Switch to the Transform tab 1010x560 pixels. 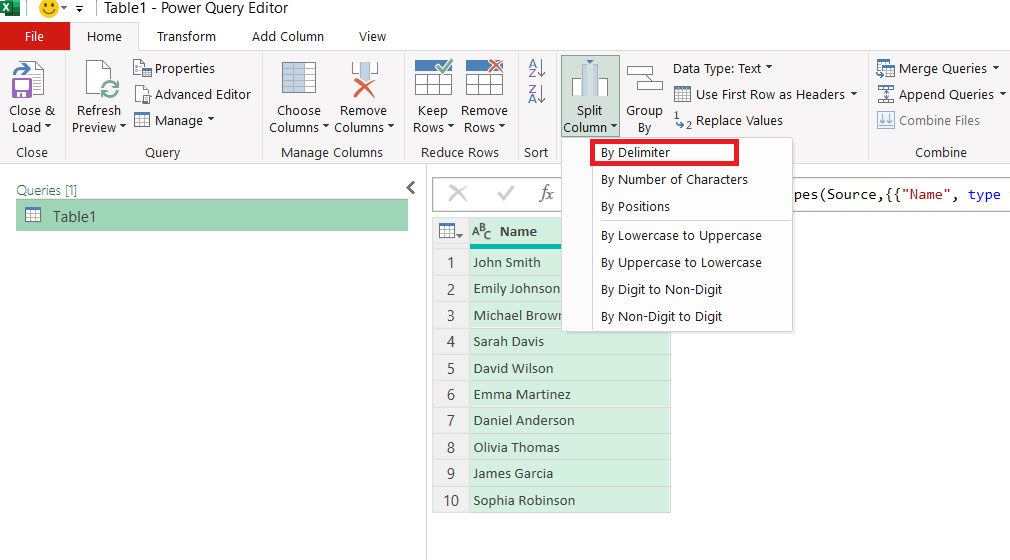click(186, 37)
